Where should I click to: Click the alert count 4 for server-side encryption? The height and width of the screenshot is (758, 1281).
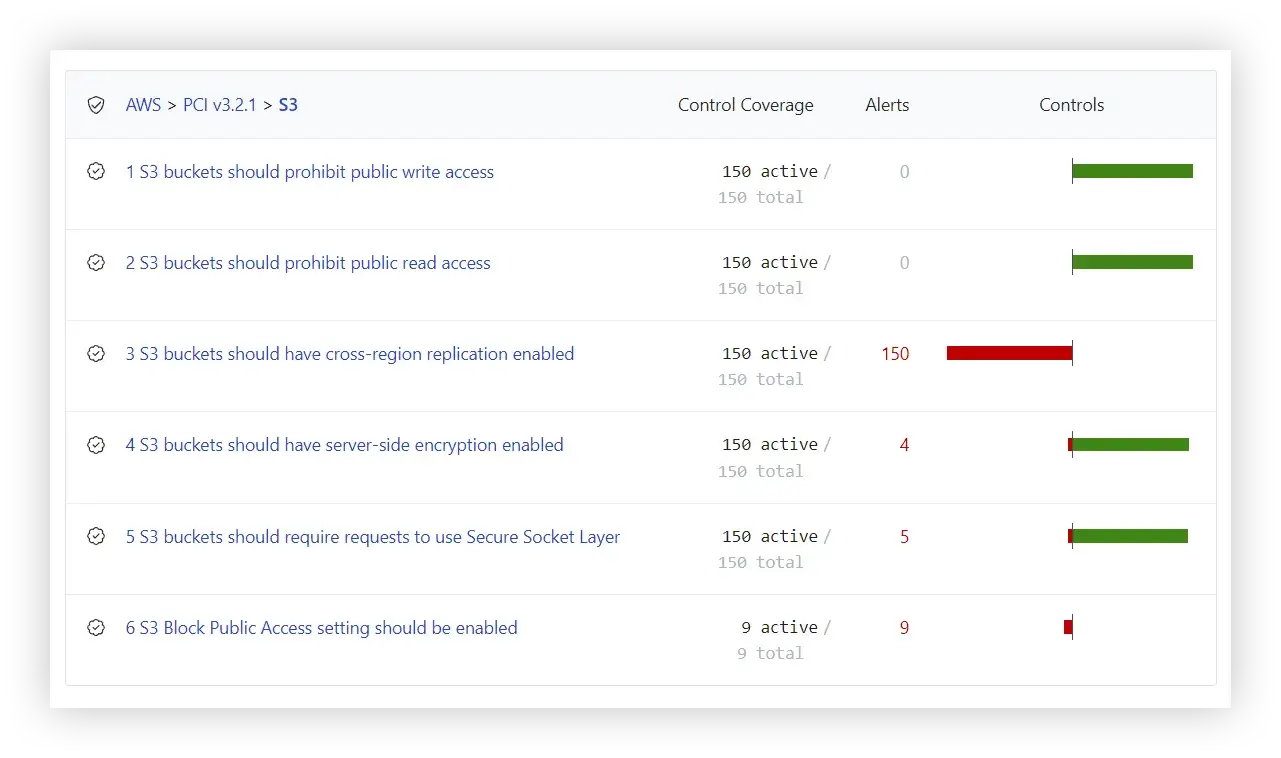904,445
